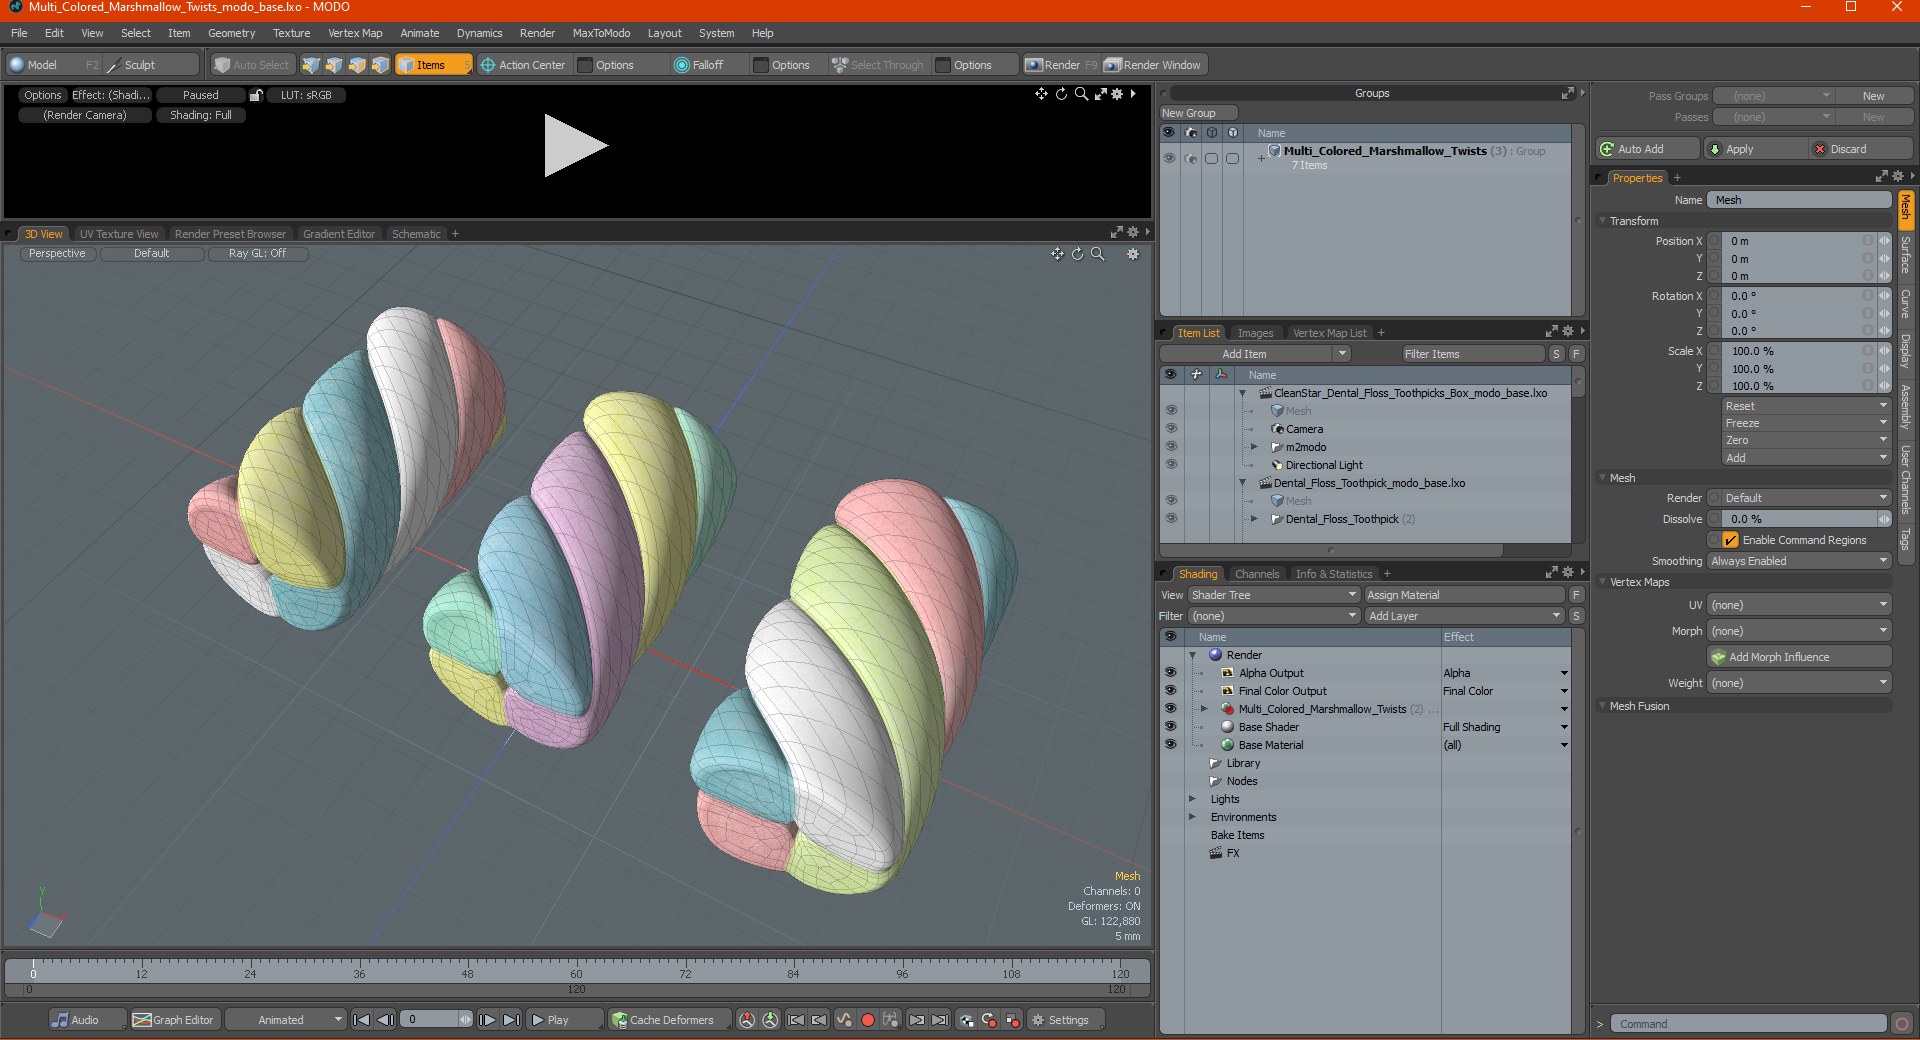
Task: Open mesh Render Default dropdown
Action: [1806, 498]
